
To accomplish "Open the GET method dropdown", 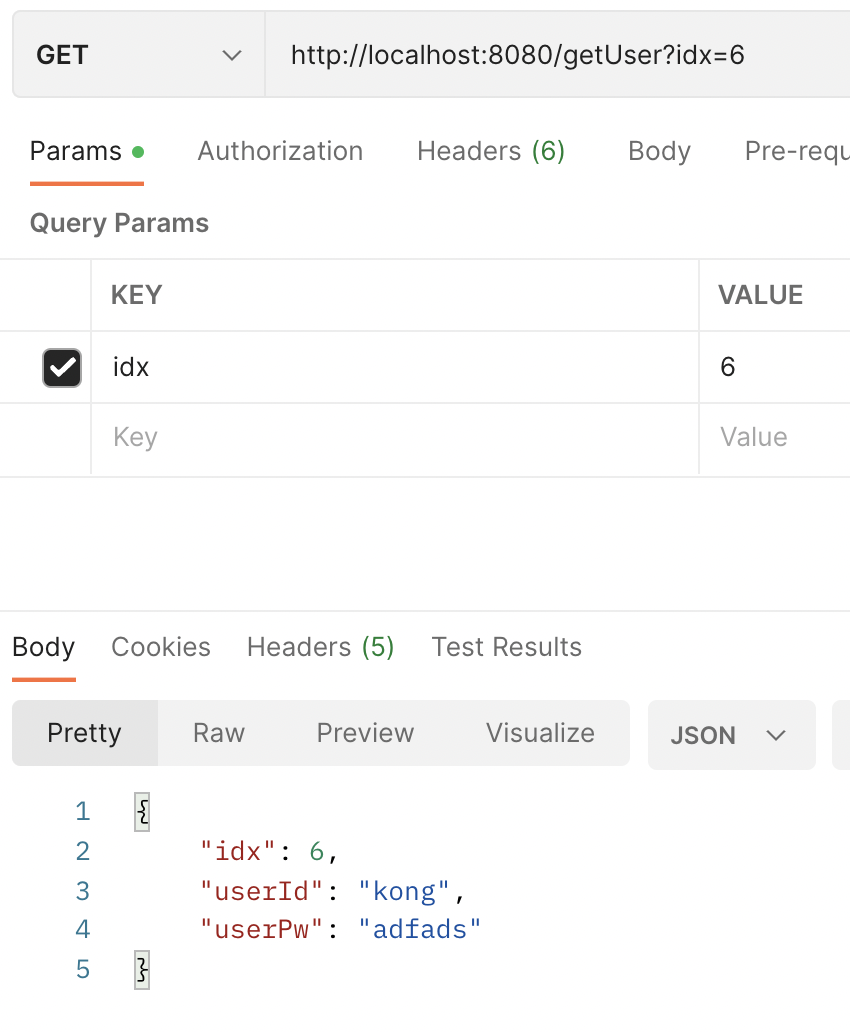I will click(x=138, y=55).
